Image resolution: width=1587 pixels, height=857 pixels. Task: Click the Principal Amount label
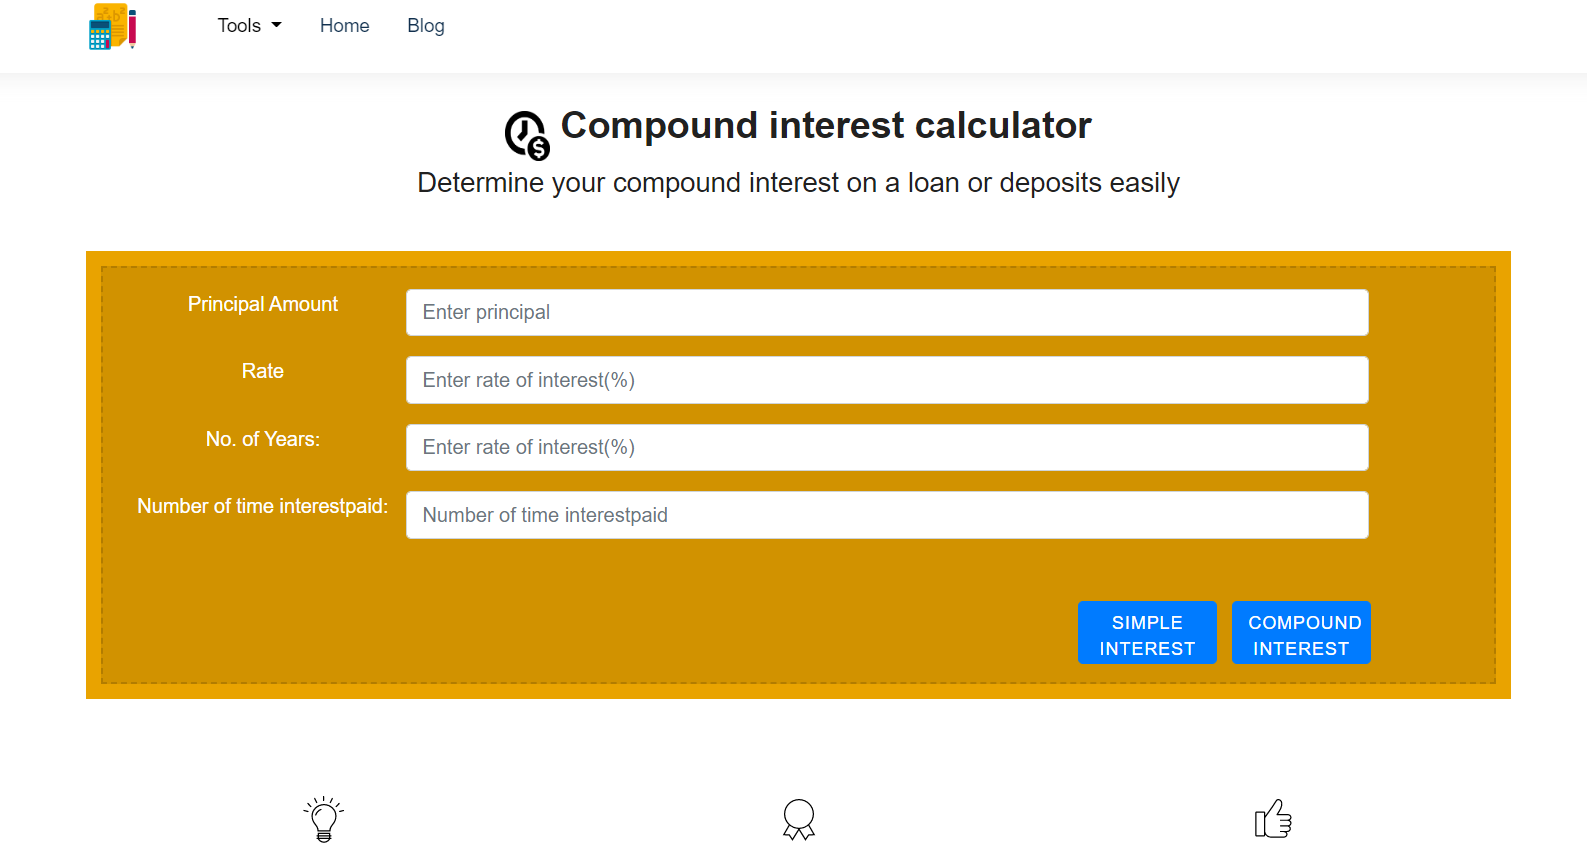coord(263,304)
